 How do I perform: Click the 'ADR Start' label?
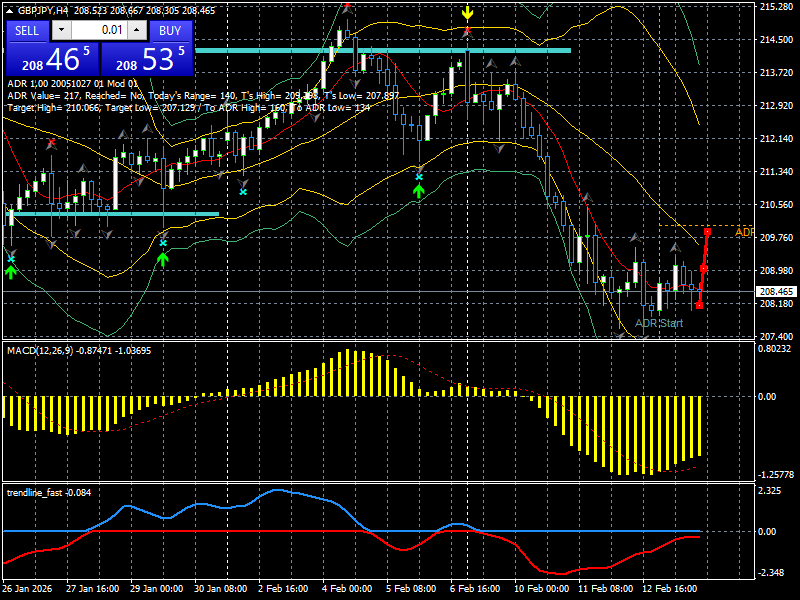click(x=659, y=323)
